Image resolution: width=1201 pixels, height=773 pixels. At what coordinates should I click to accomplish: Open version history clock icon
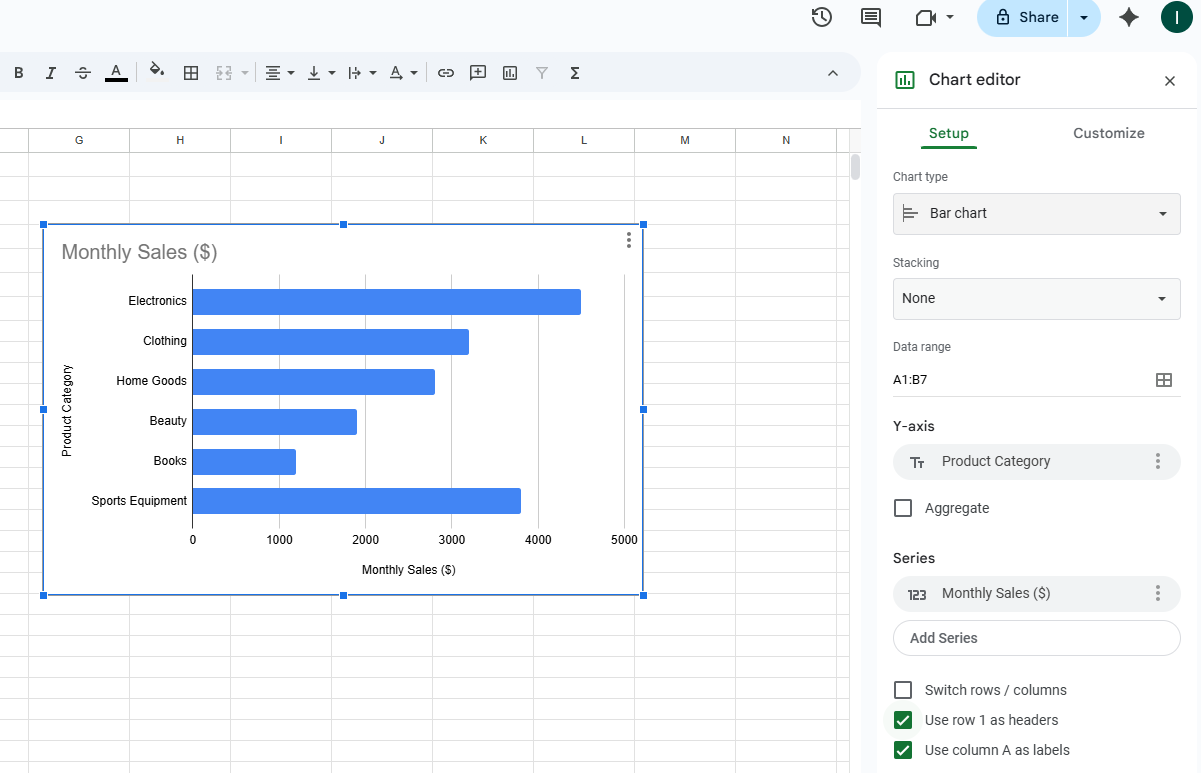[822, 17]
